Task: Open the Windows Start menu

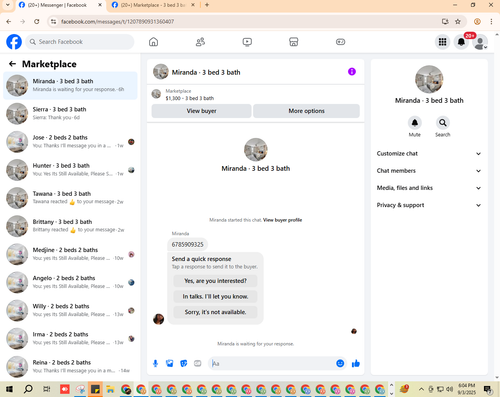Action: (x=9, y=389)
